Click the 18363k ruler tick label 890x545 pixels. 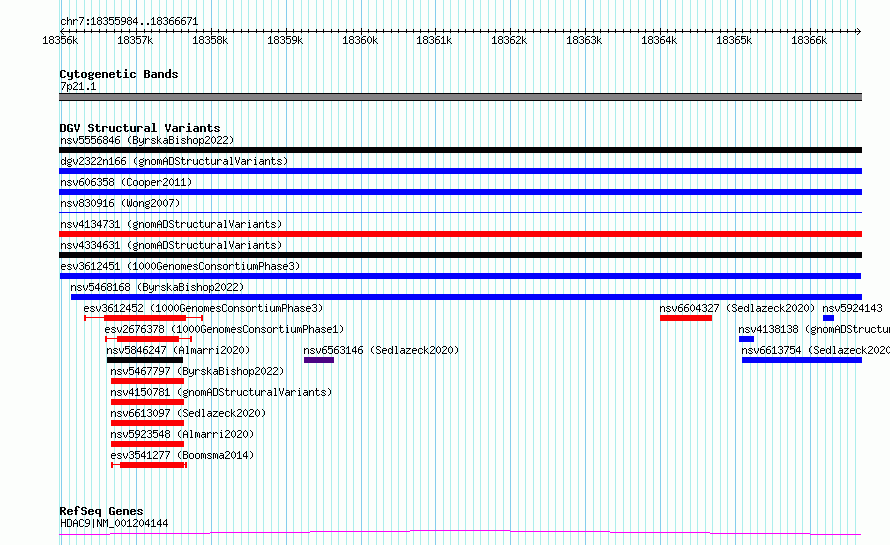tap(584, 40)
